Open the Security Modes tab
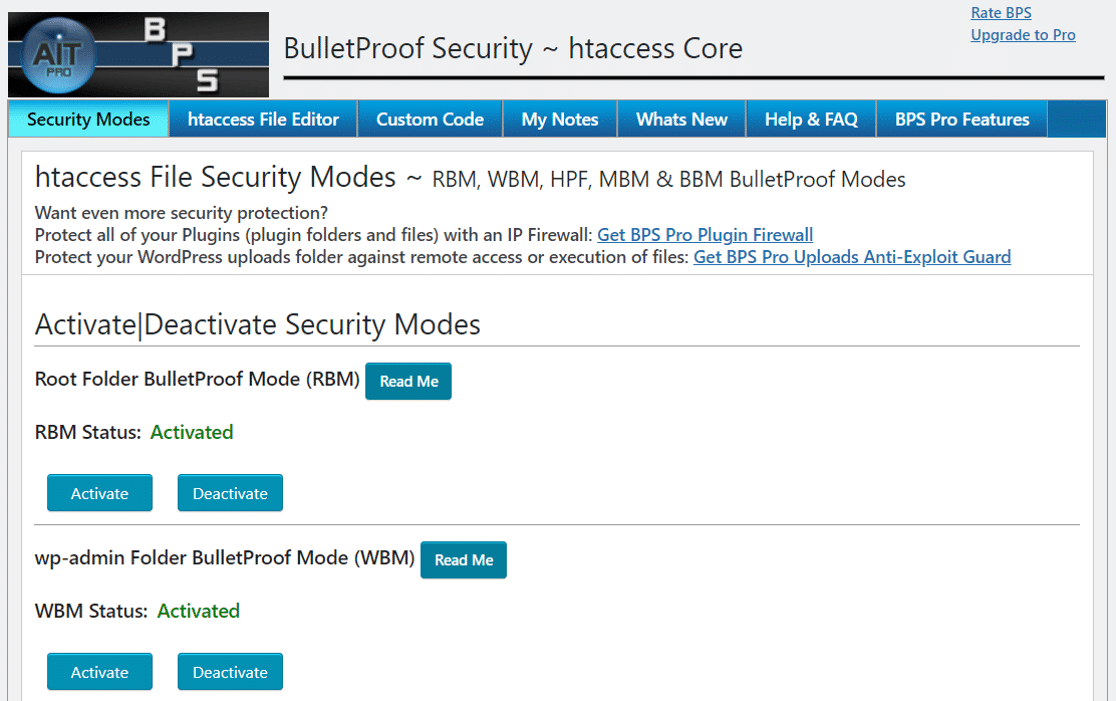The width and height of the screenshot is (1116, 701). 88,118
